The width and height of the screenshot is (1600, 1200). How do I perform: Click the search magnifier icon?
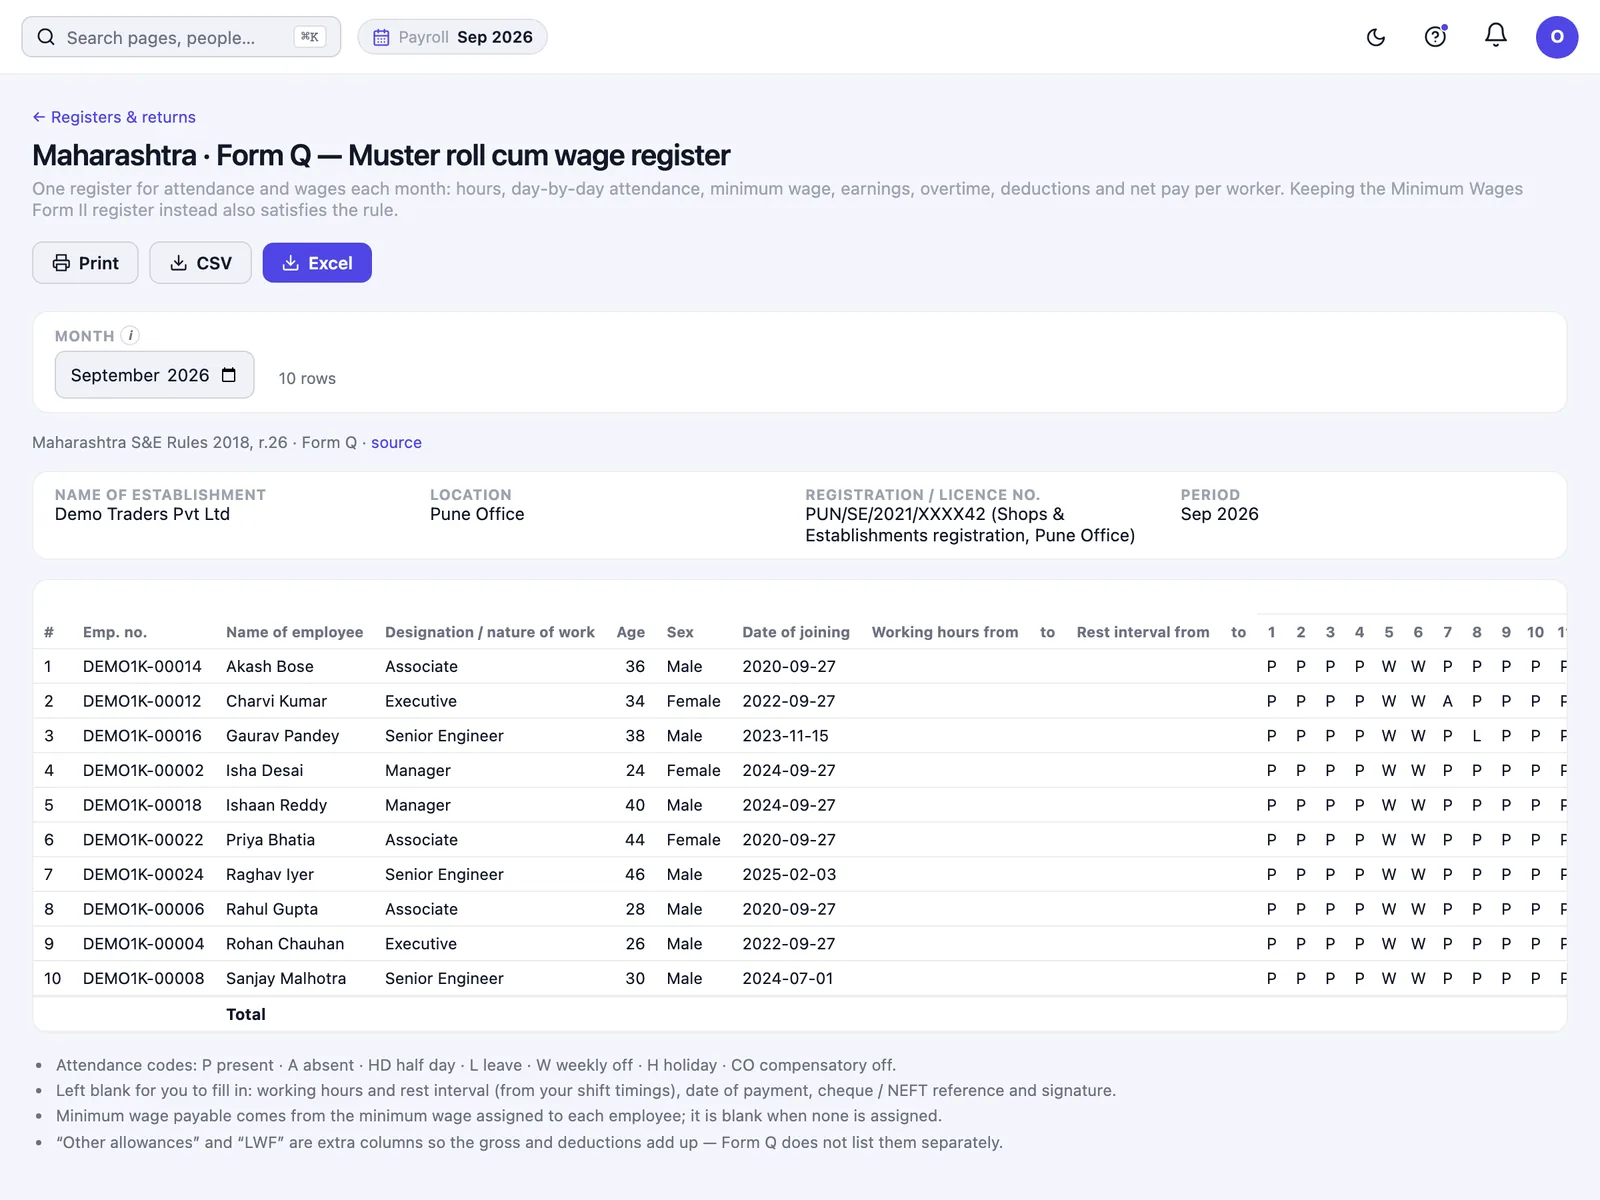[x=46, y=37]
